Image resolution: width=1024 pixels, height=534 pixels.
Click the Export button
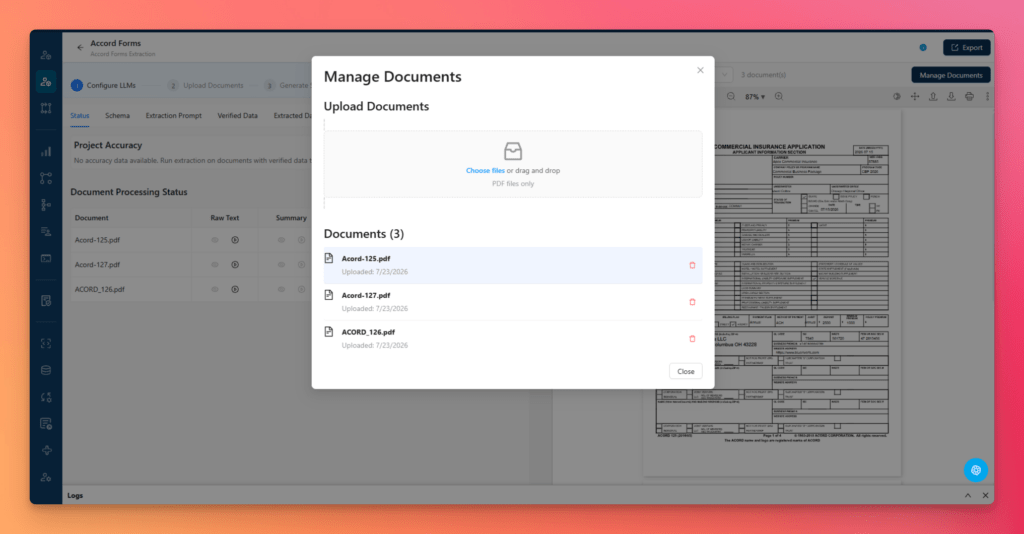click(x=967, y=48)
